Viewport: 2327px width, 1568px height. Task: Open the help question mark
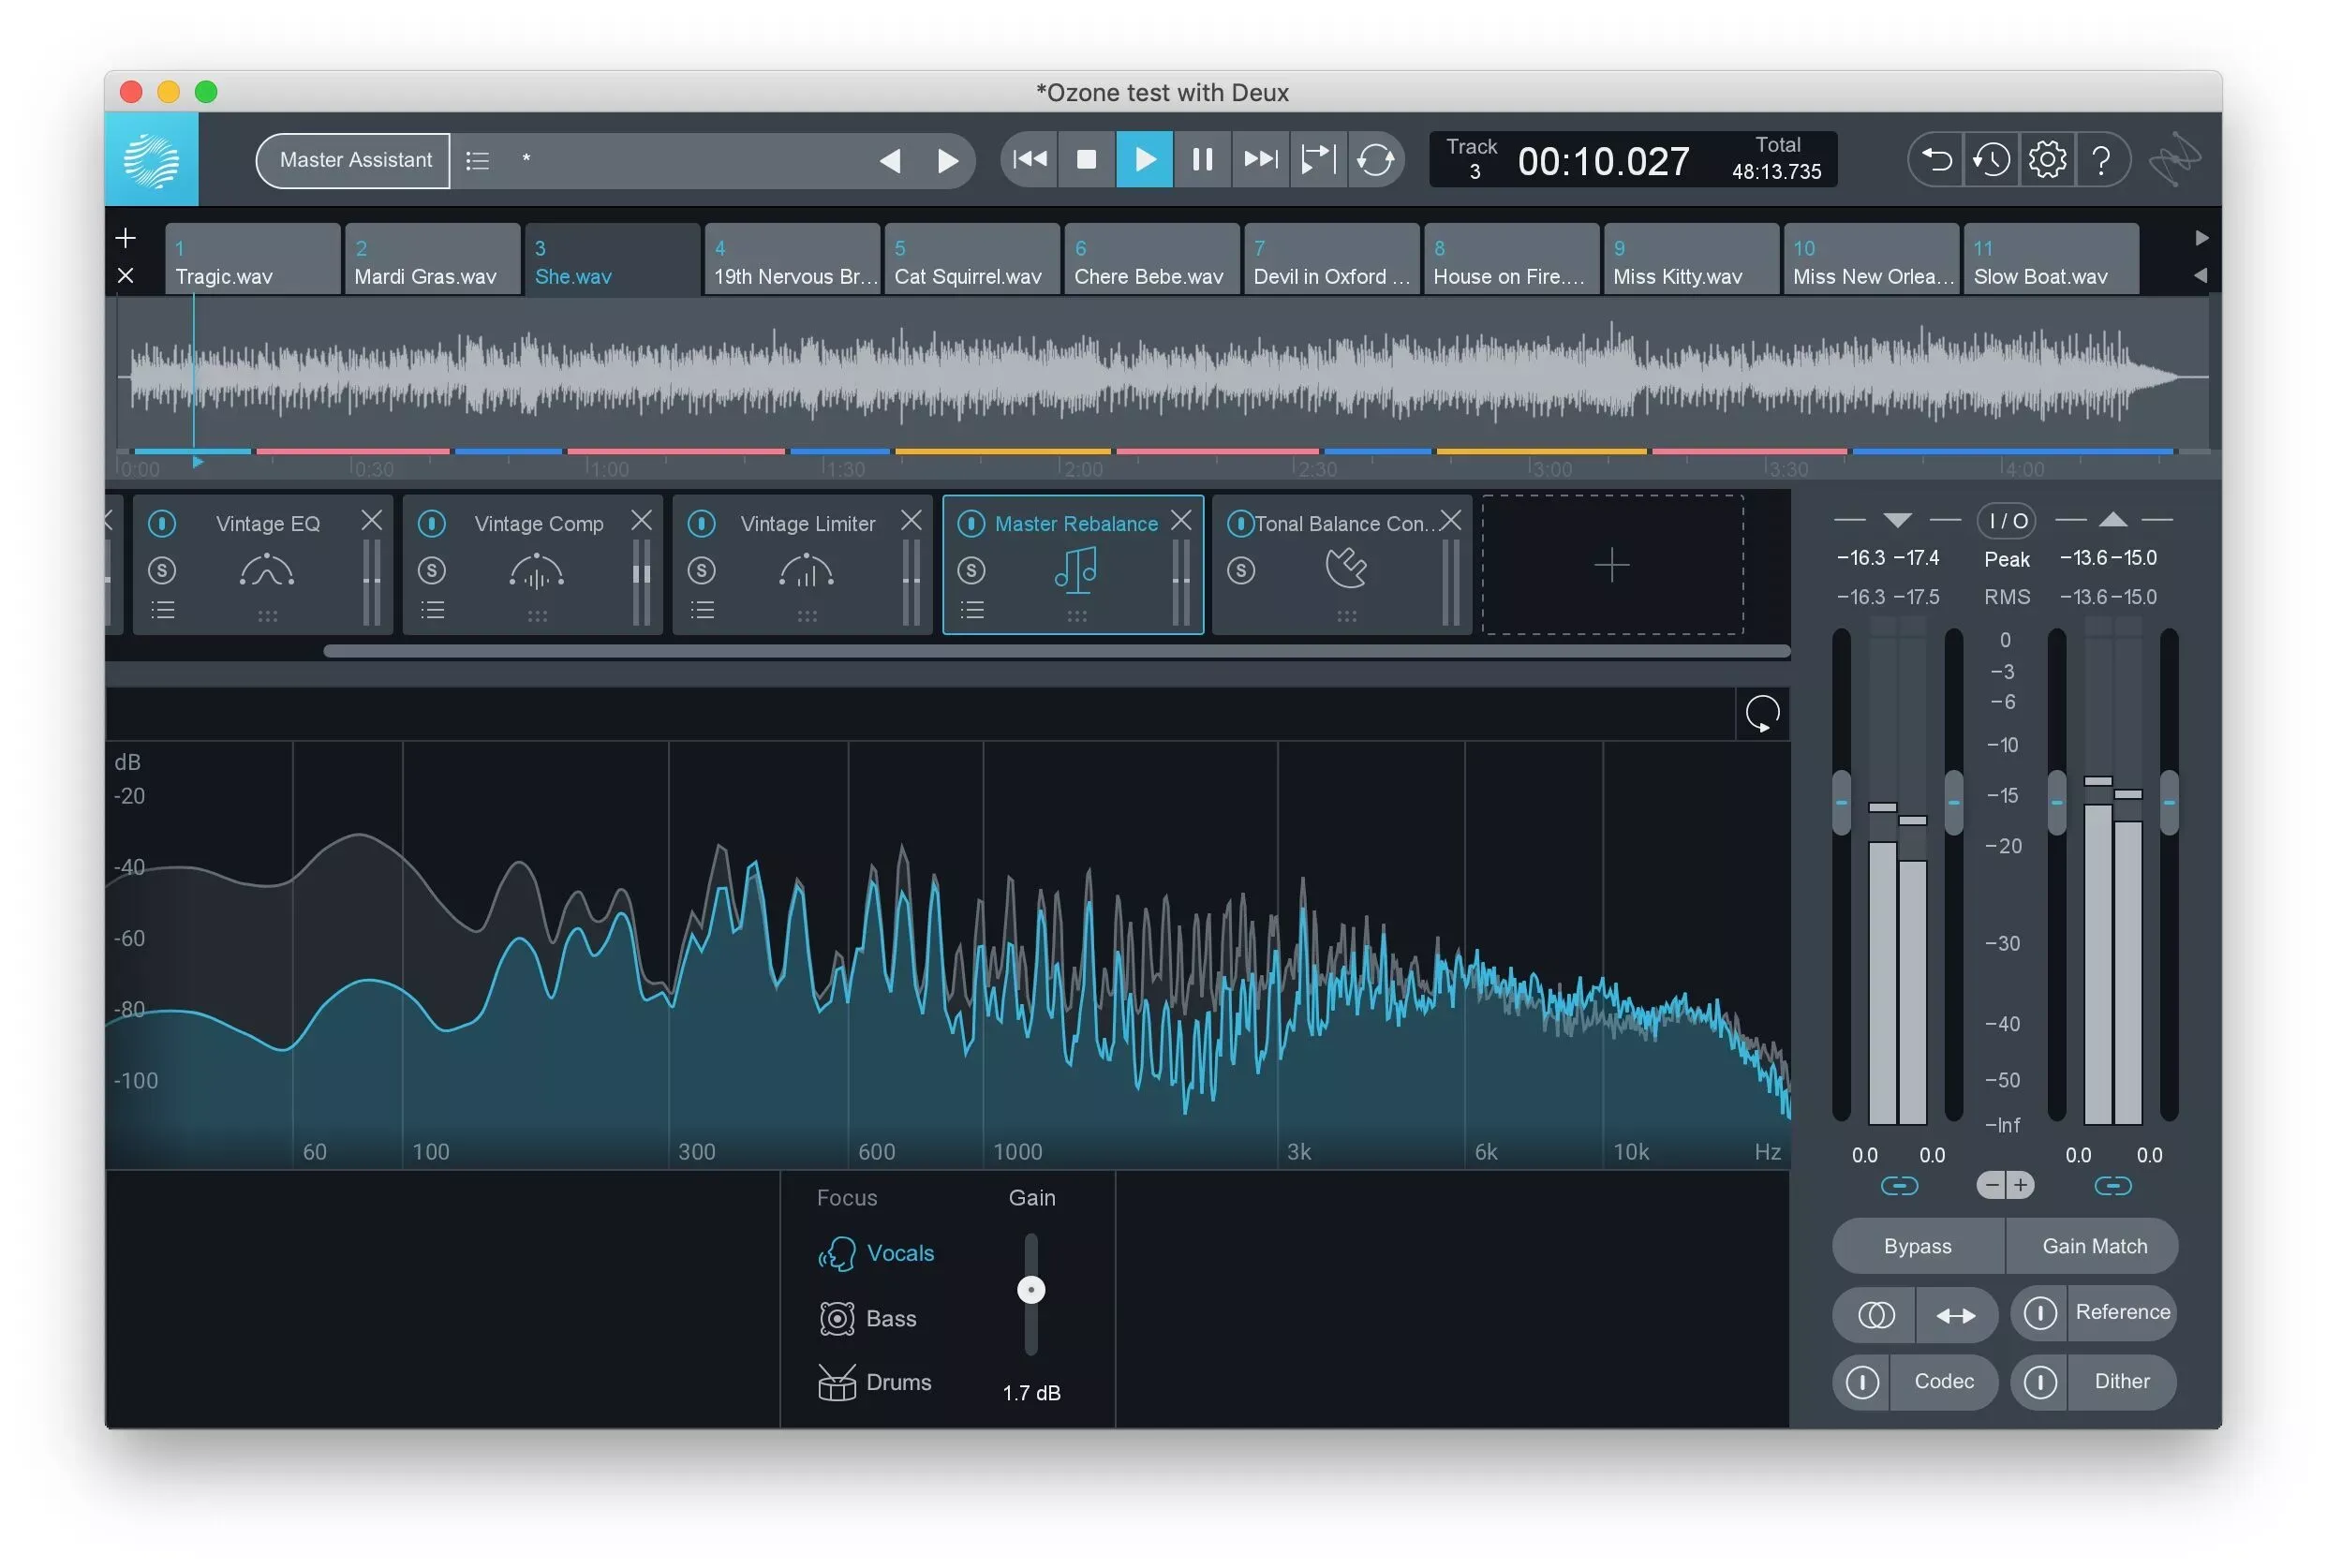[x=2101, y=160]
